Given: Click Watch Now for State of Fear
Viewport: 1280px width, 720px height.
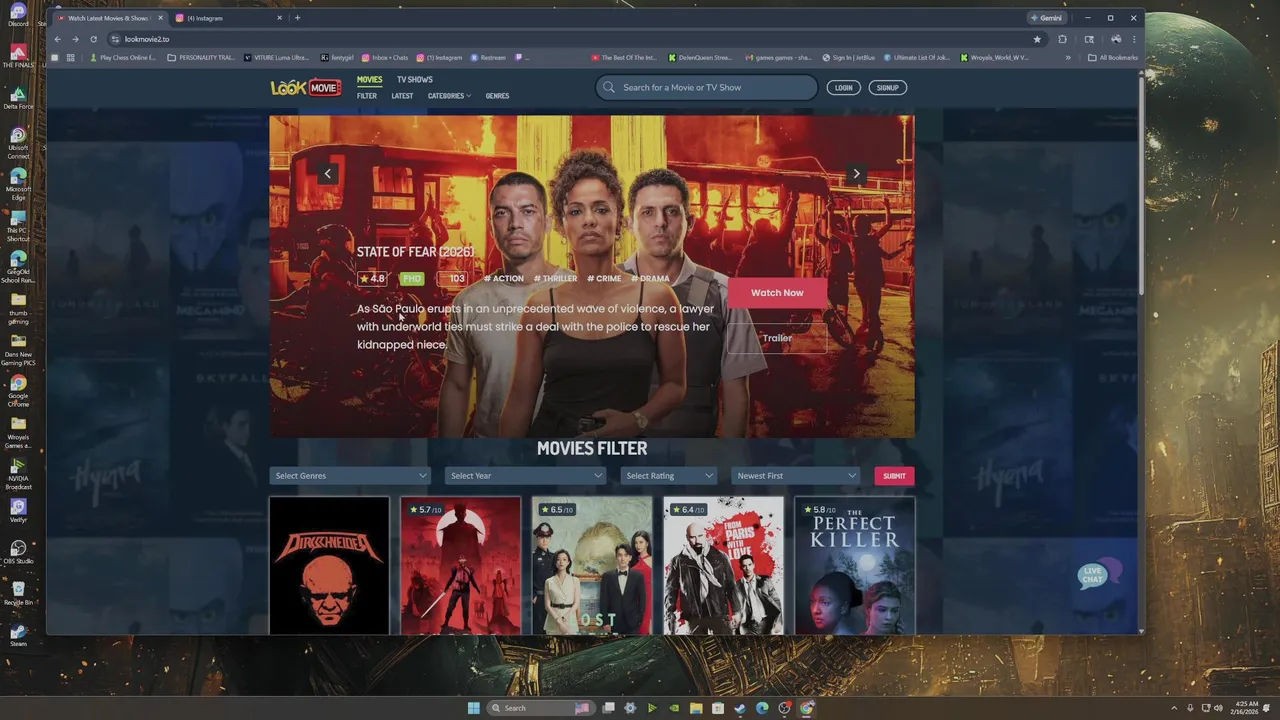Looking at the screenshot, I should pos(777,293).
